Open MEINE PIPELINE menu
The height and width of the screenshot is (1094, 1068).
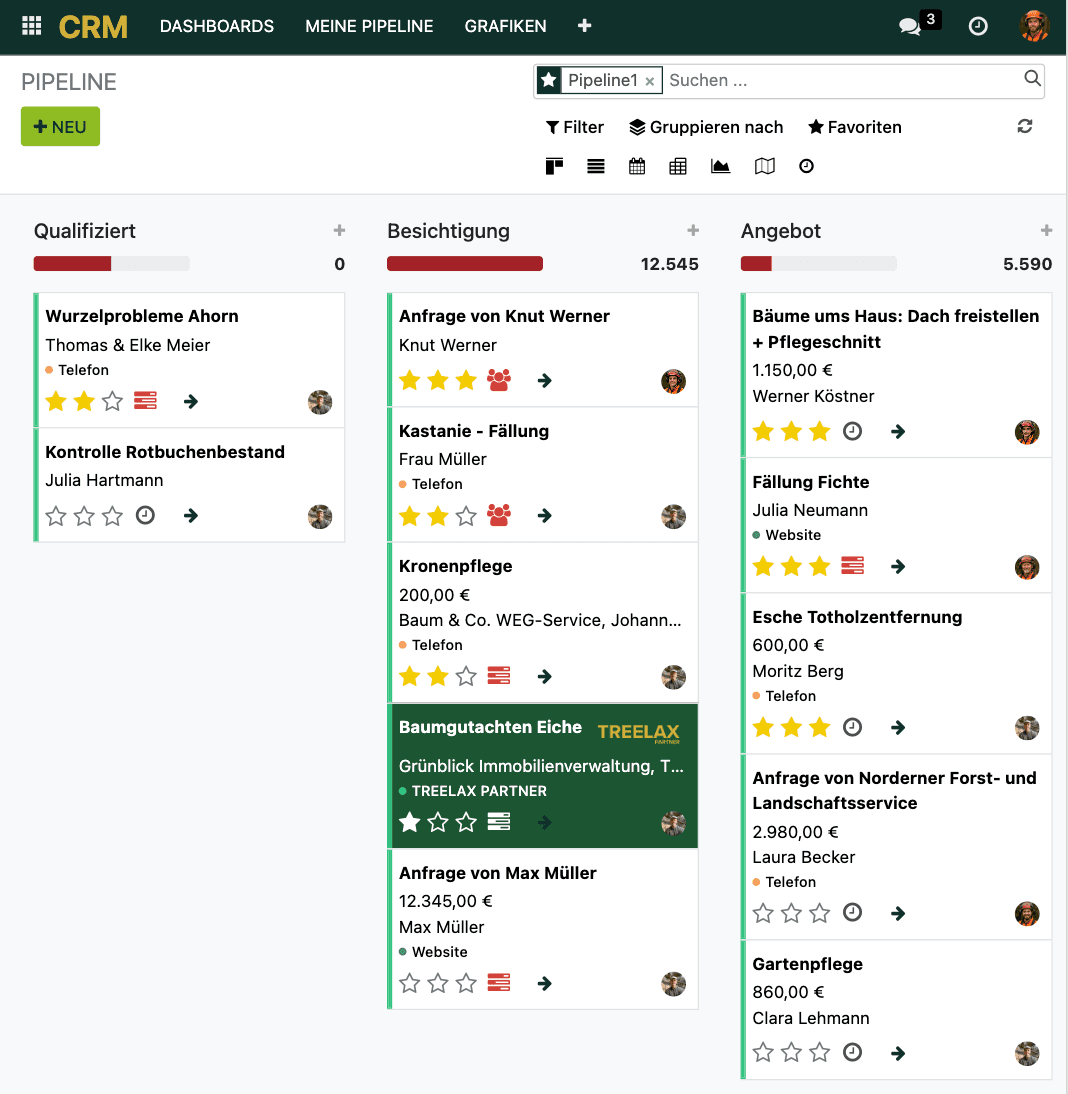click(x=369, y=27)
